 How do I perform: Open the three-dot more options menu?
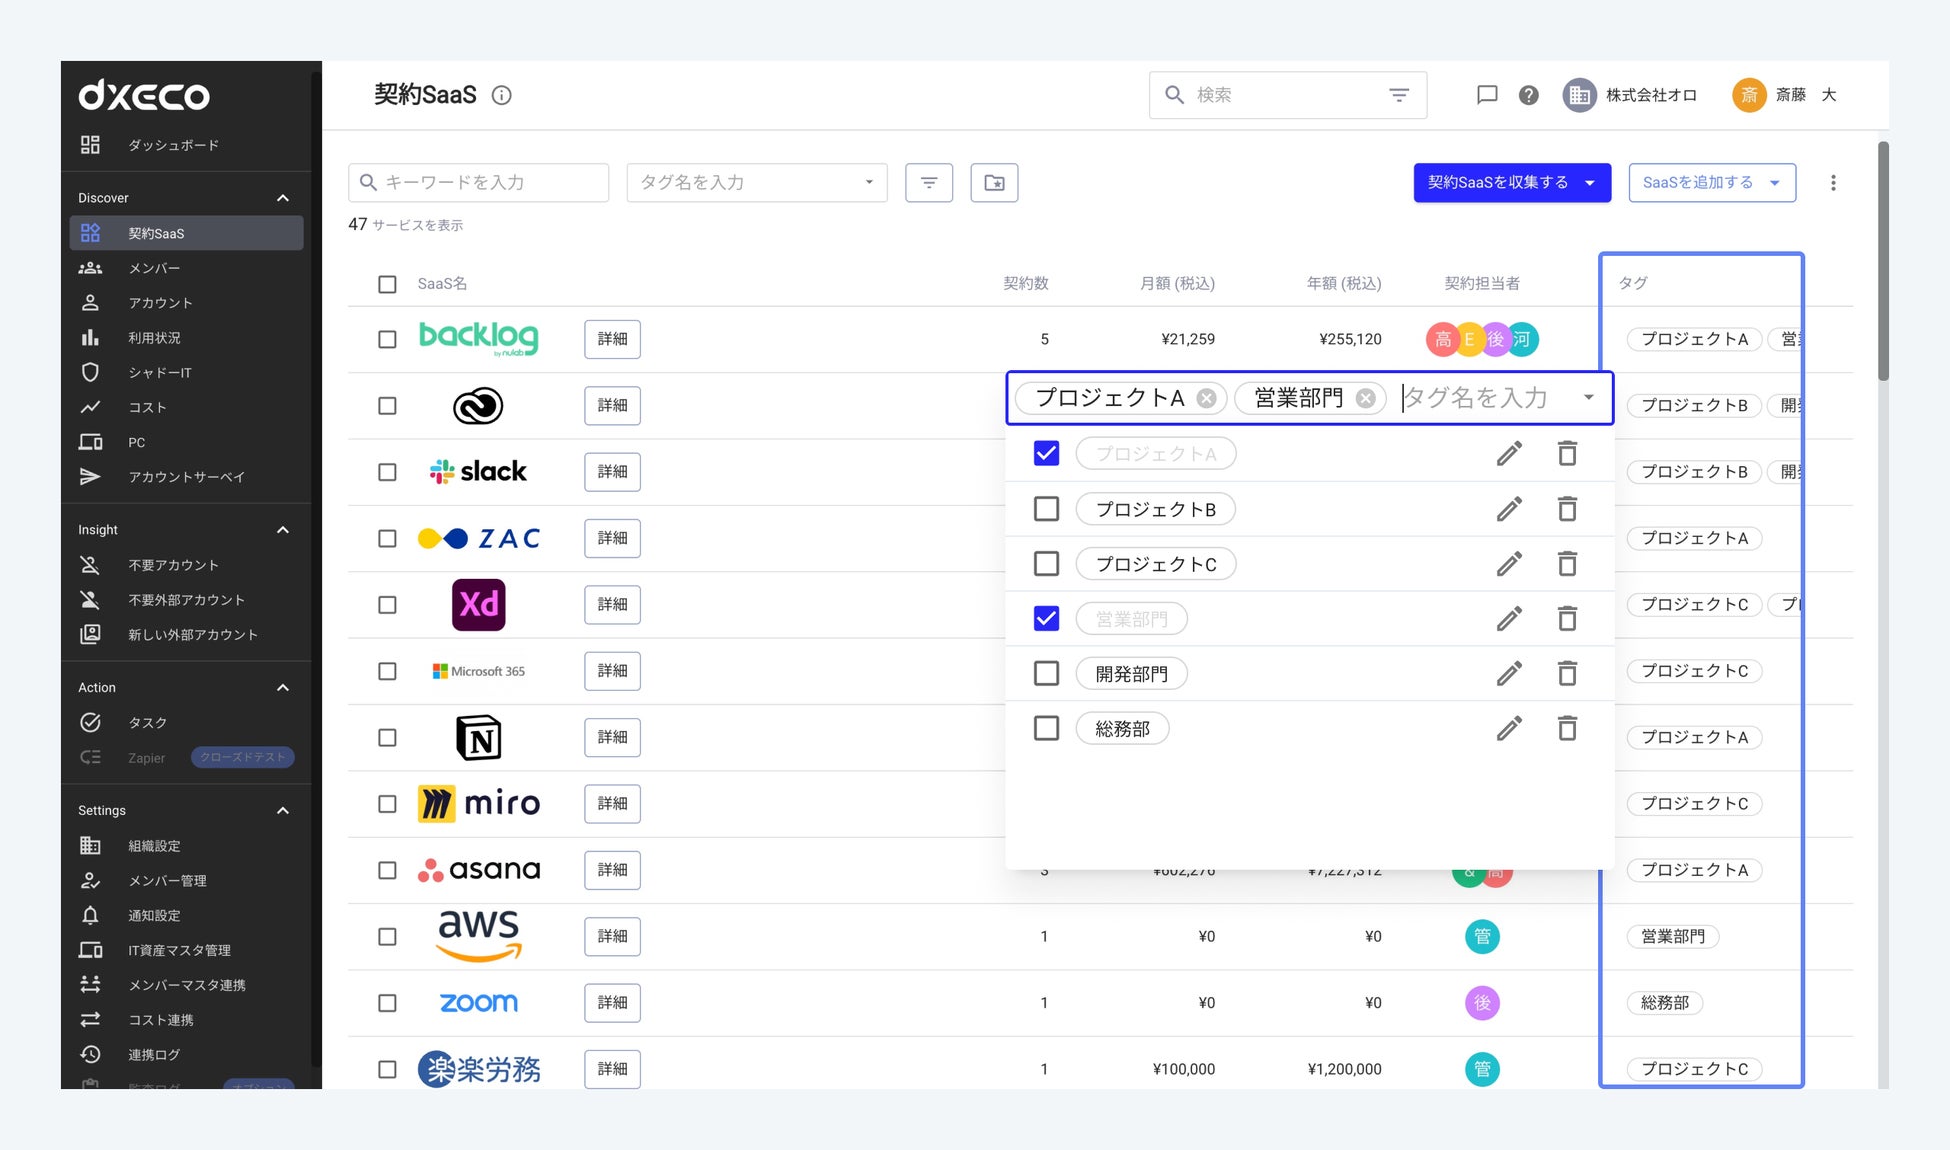point(1833,183)
